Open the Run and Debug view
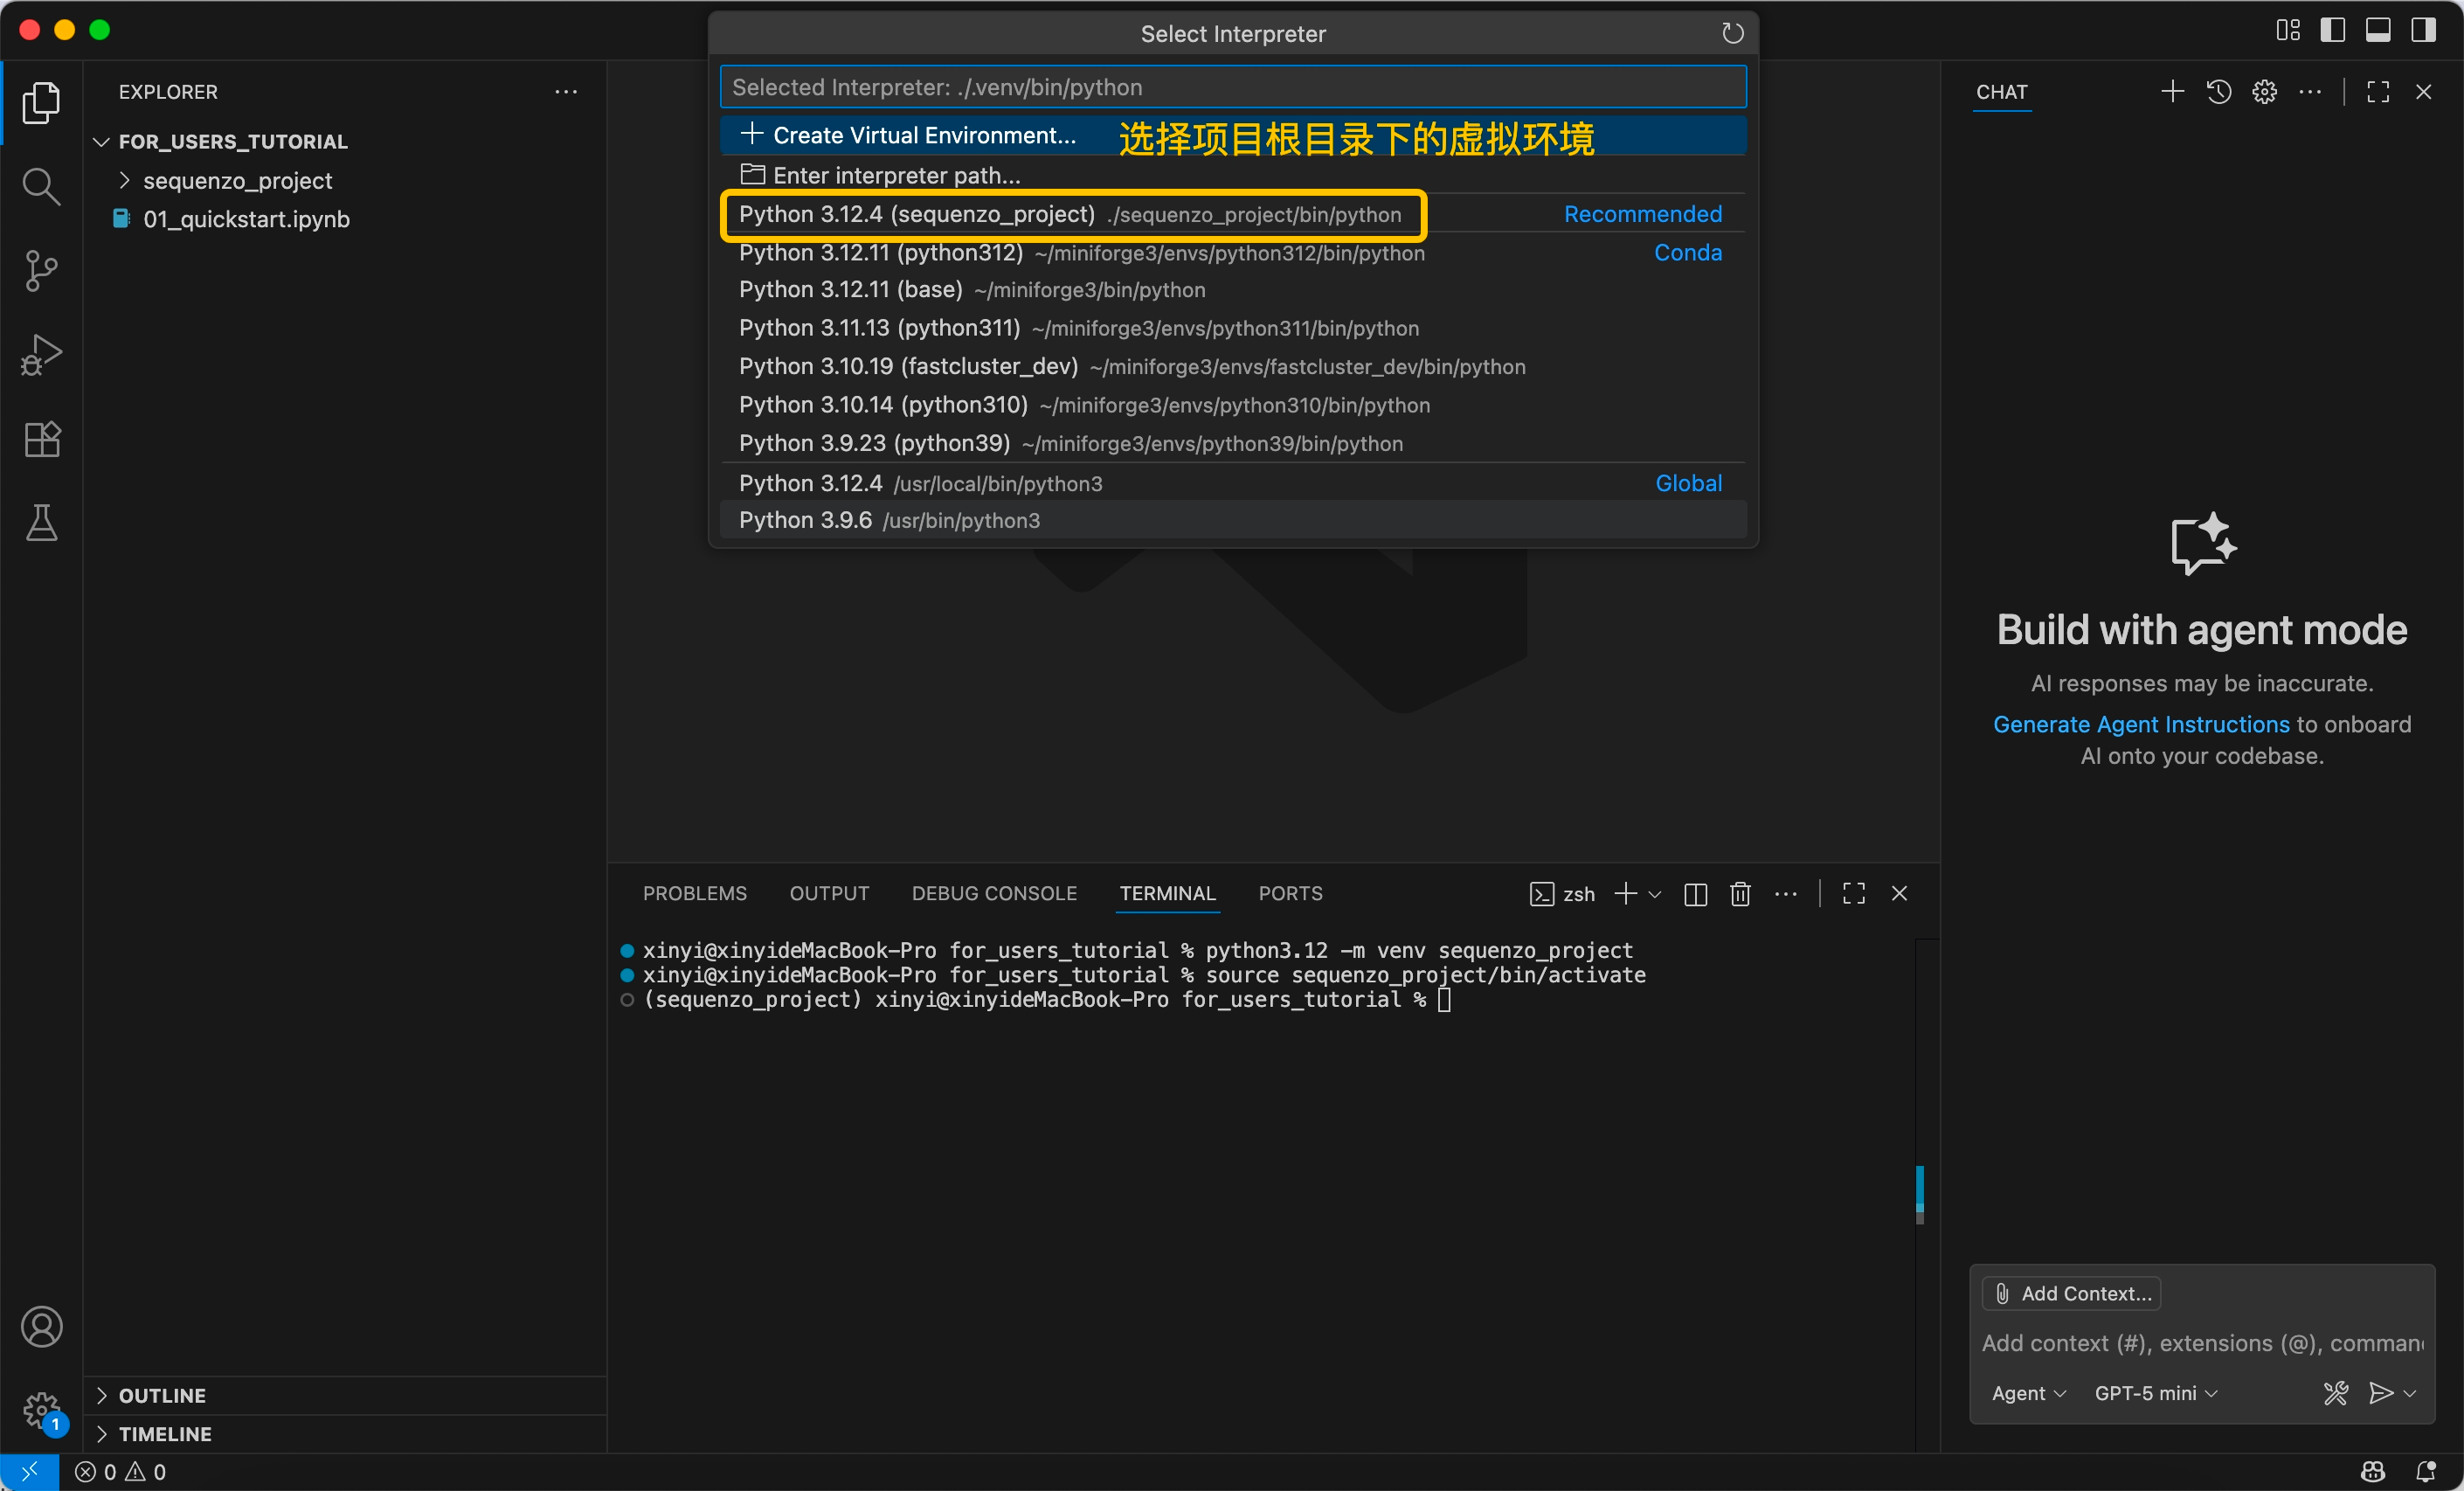Image resolution: width=2464 pixels, height=1491 pixels. click(x=41, y=354)
